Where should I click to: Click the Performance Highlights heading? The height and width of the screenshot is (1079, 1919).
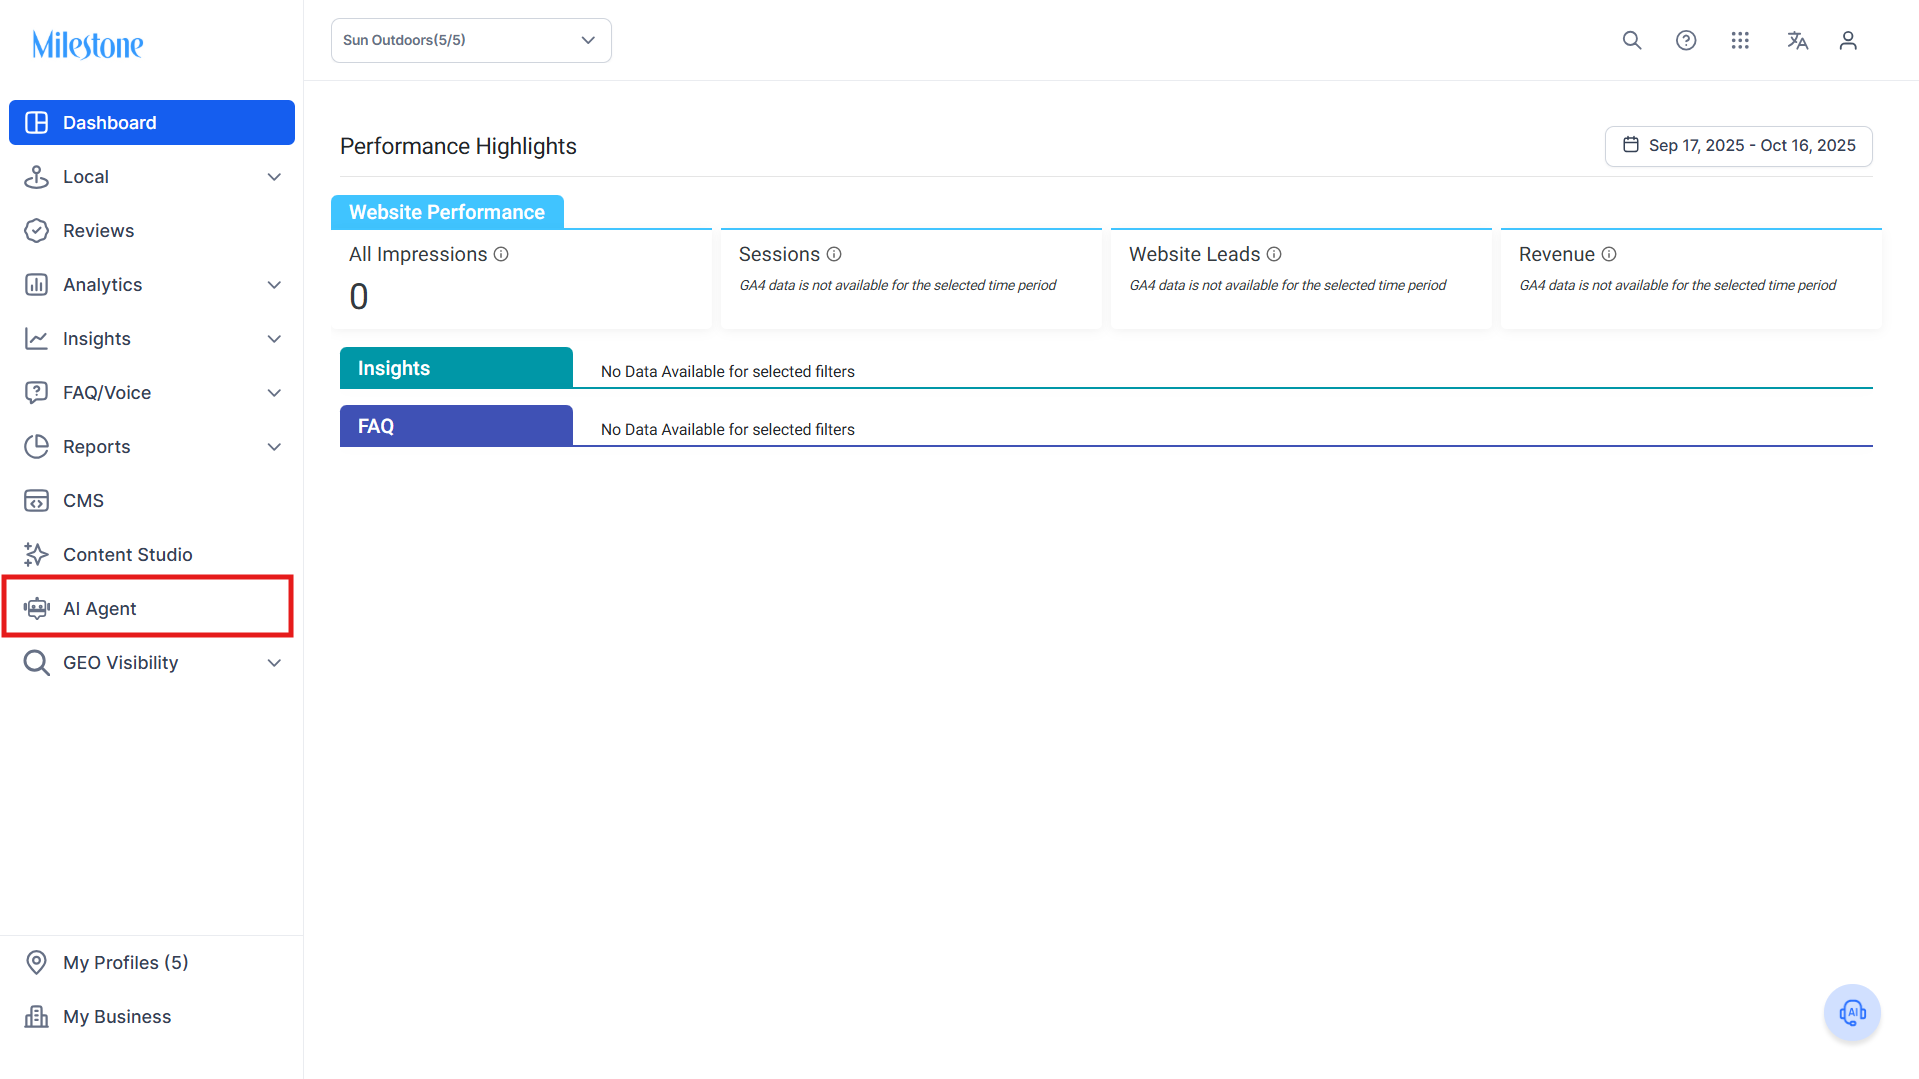point(458,147)
